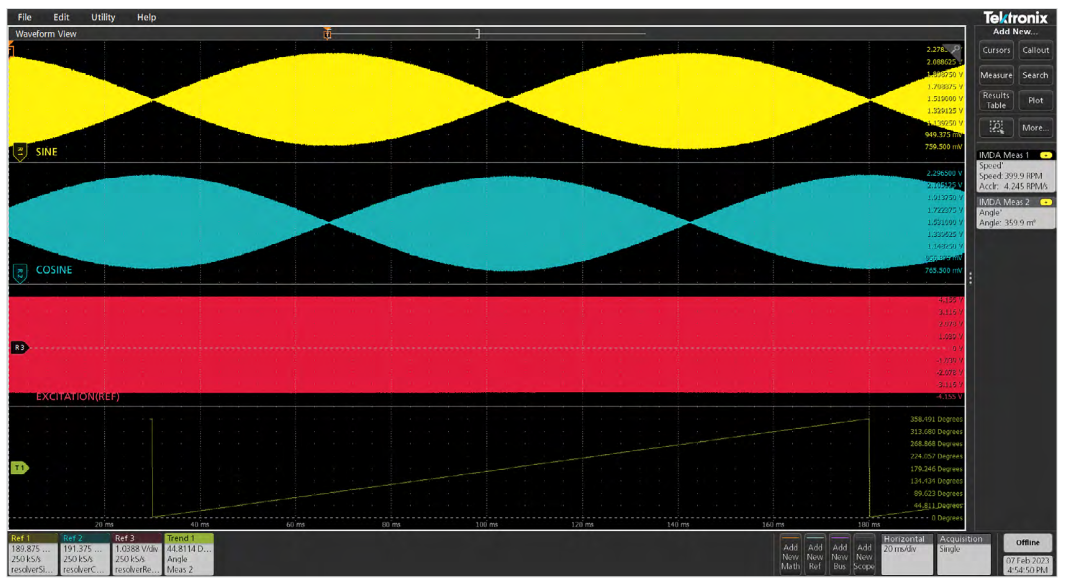This screenshot has width=1066, height=585.
Task: Click the zoom box magnifier icon
Action: point(996,128)
